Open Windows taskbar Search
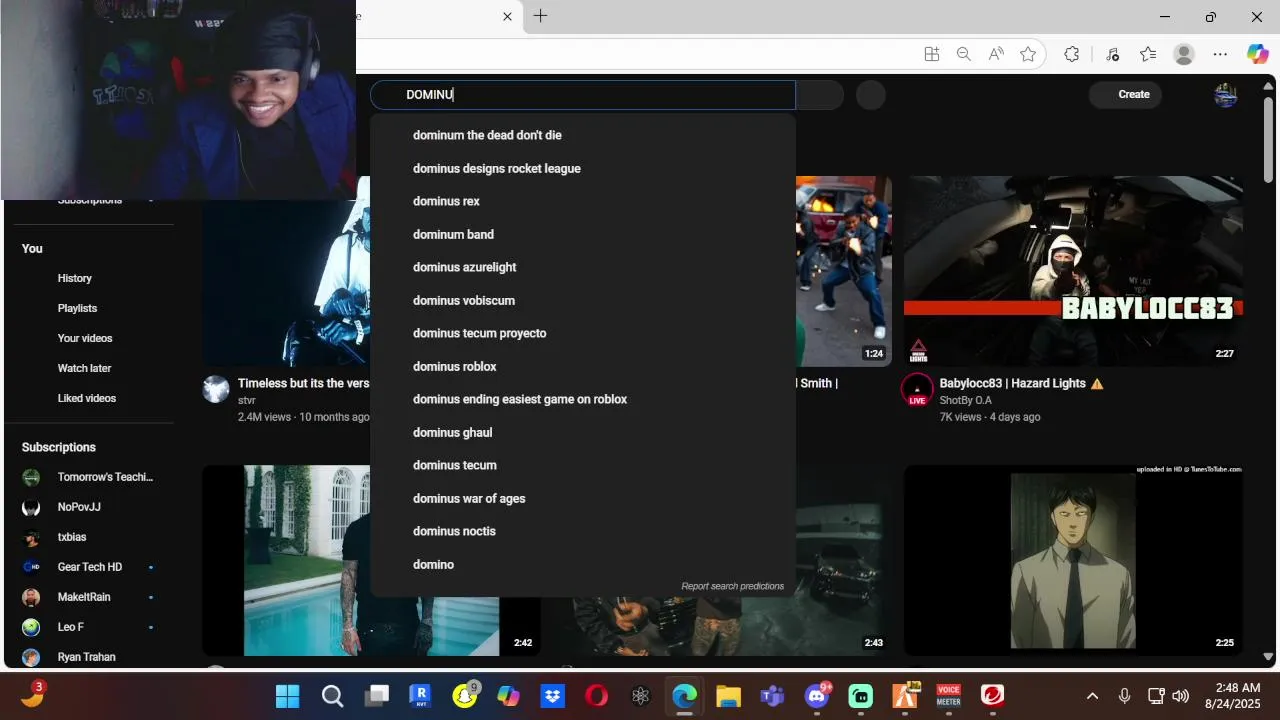Viewport: 1280px width, 720px height. point(332,695)
